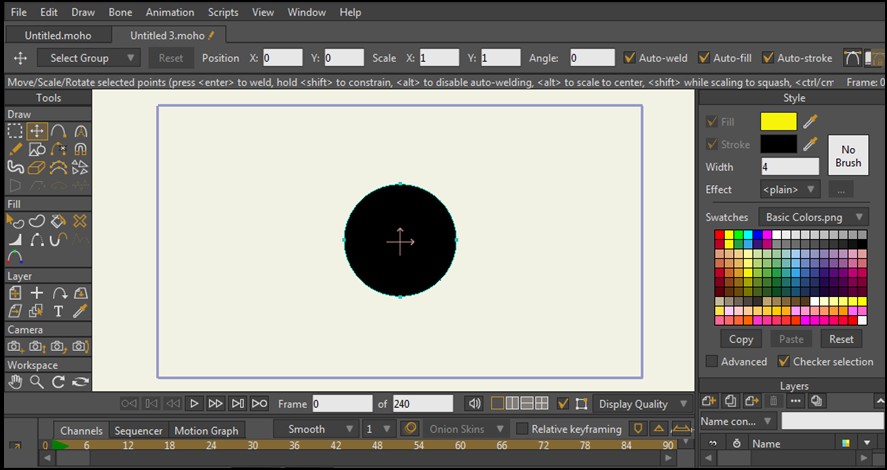
Task: Activate the Pan Workspace hand tool
Action: click(x=15, y=382)
